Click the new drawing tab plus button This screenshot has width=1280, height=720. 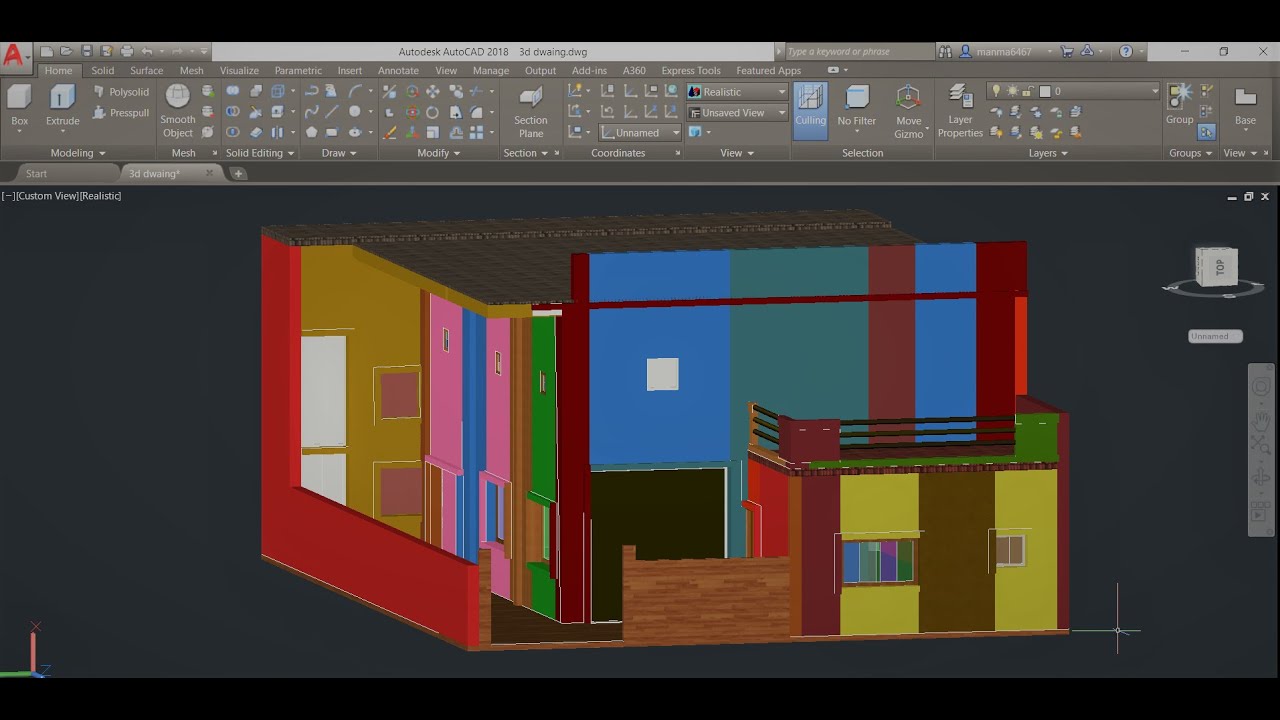click(238, 173)
